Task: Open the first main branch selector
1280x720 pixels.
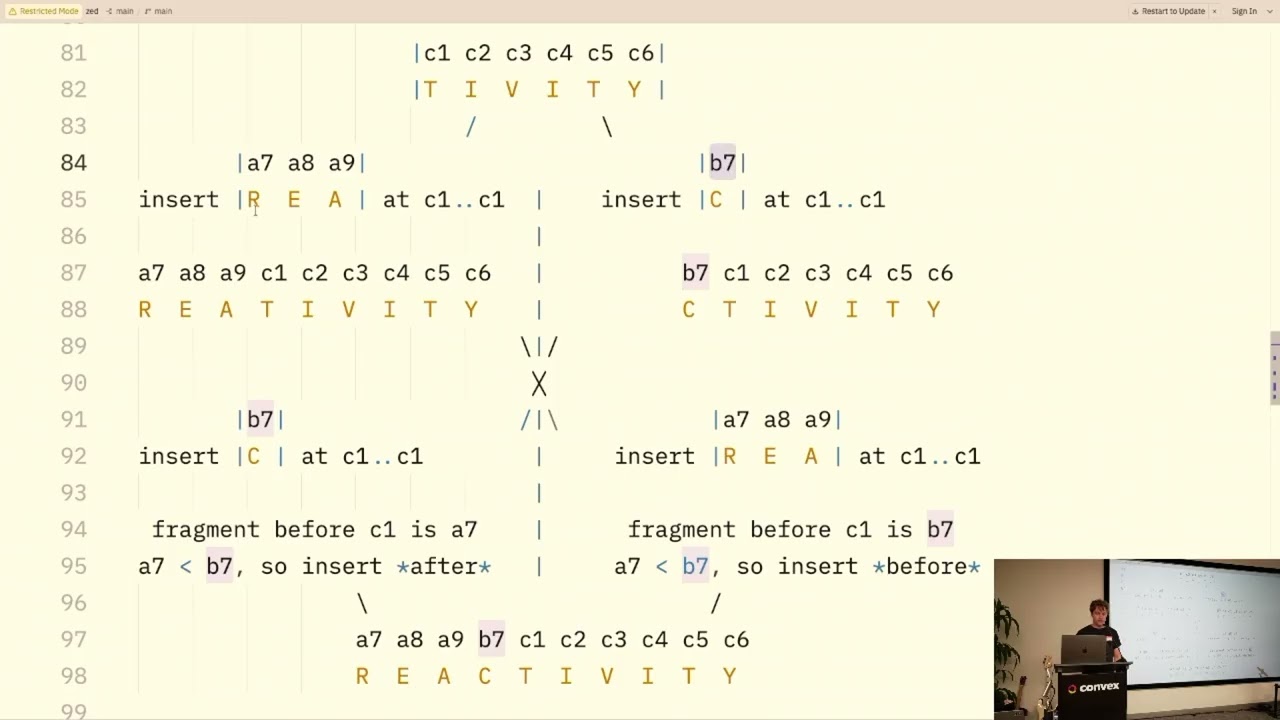Action: coord(120,11)
